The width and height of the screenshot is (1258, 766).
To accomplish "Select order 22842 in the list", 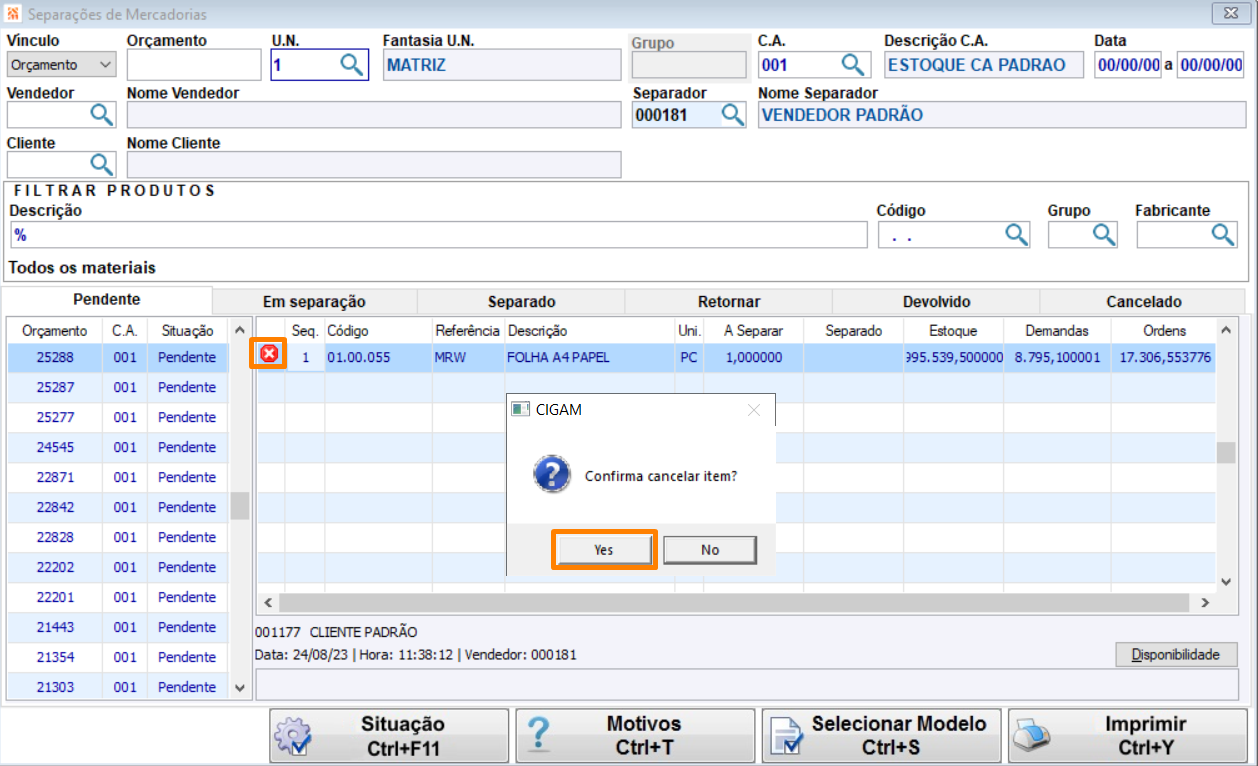I will [118, 507].
